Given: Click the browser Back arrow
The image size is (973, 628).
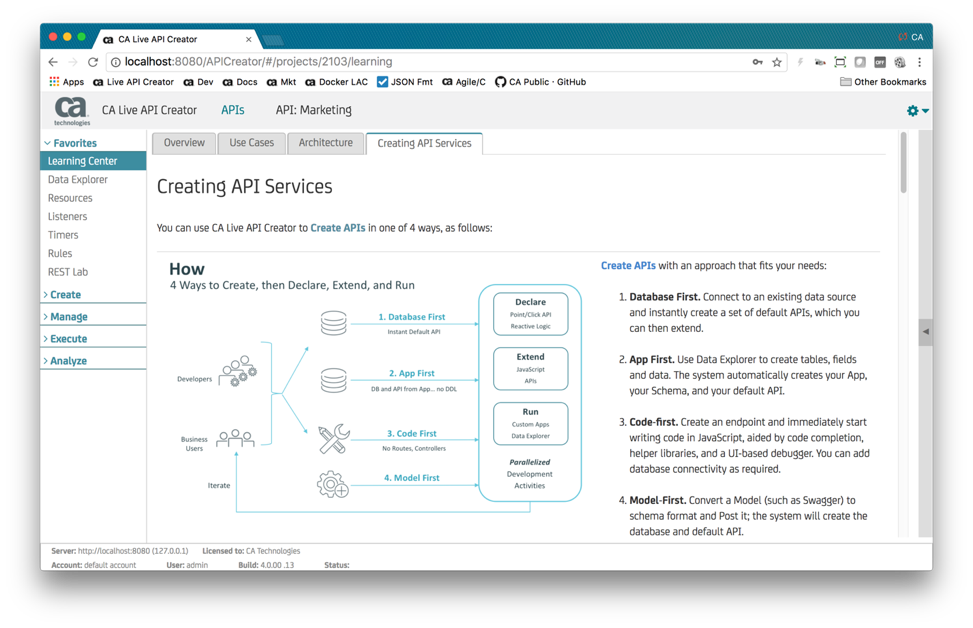Looking at the screenshot, I should coord(53,62).
